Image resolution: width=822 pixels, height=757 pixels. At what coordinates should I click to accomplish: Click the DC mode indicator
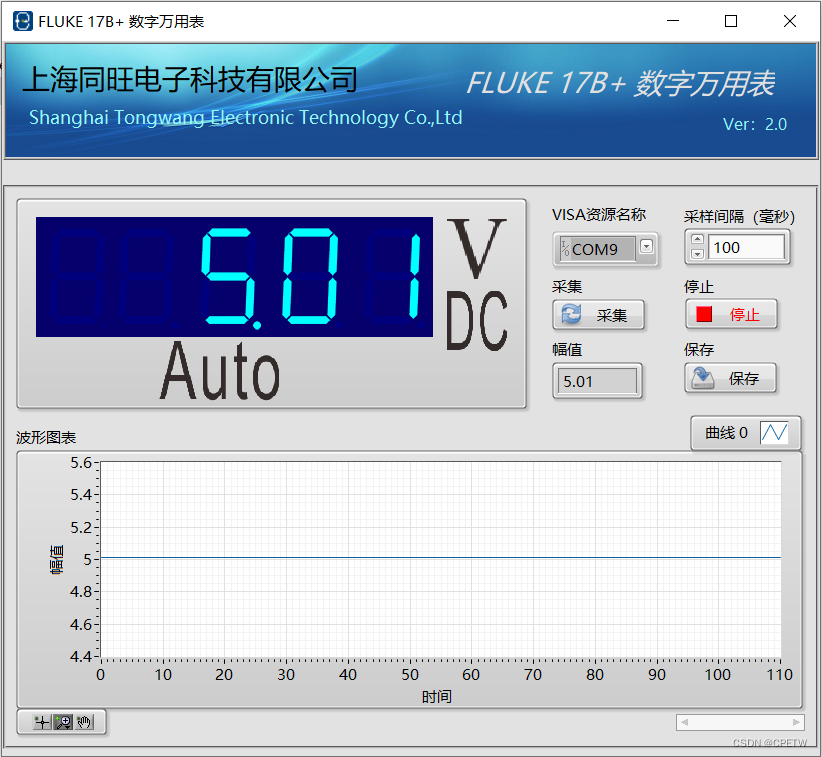click(x=477, y=321)
